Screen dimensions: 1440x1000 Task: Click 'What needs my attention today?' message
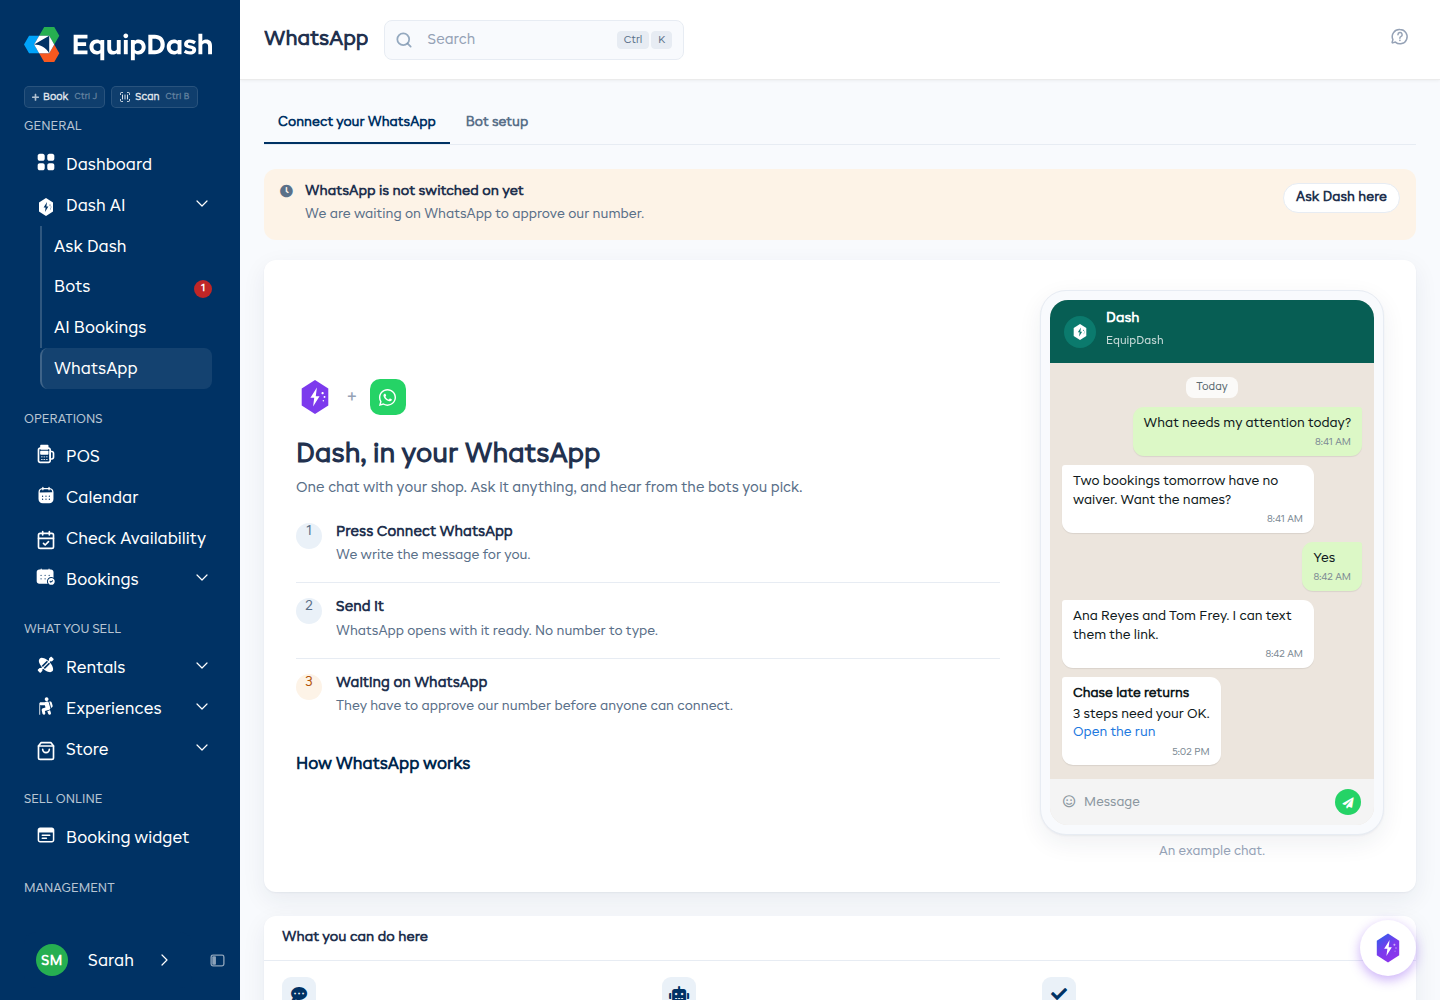(1247, 431)
